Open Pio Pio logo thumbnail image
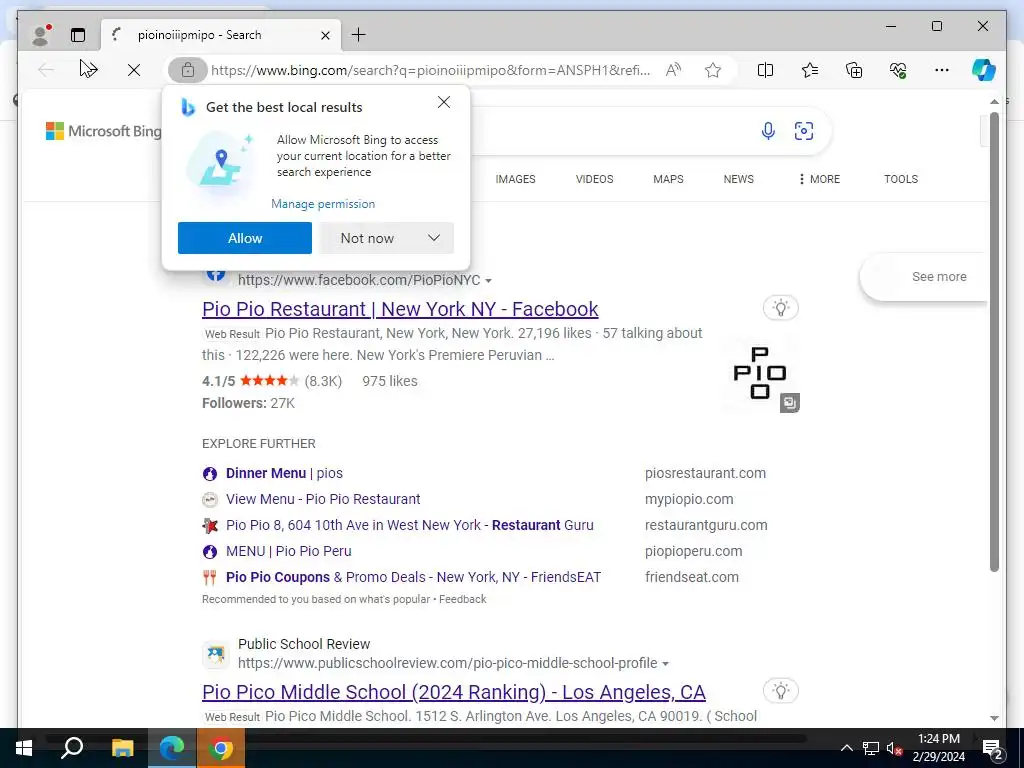Viewport: 1024px width, 768px height. point(760,374)
